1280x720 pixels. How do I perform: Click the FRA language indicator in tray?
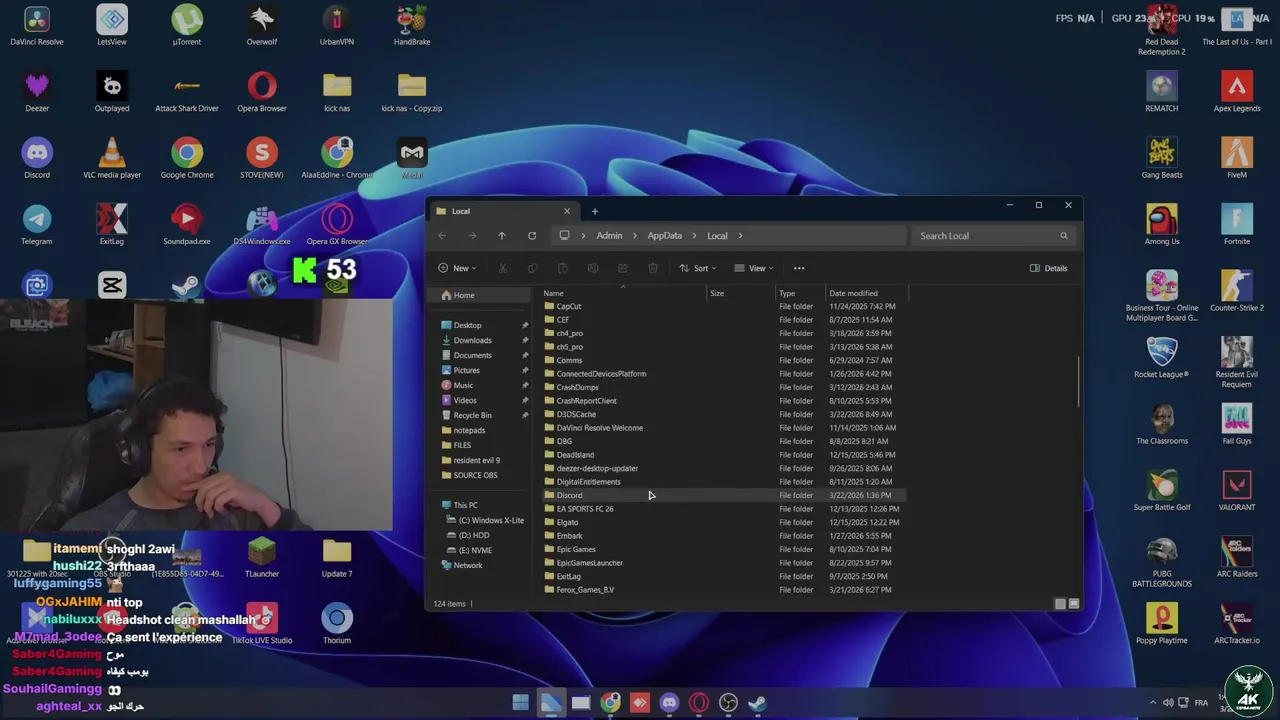pos(1201,703)
